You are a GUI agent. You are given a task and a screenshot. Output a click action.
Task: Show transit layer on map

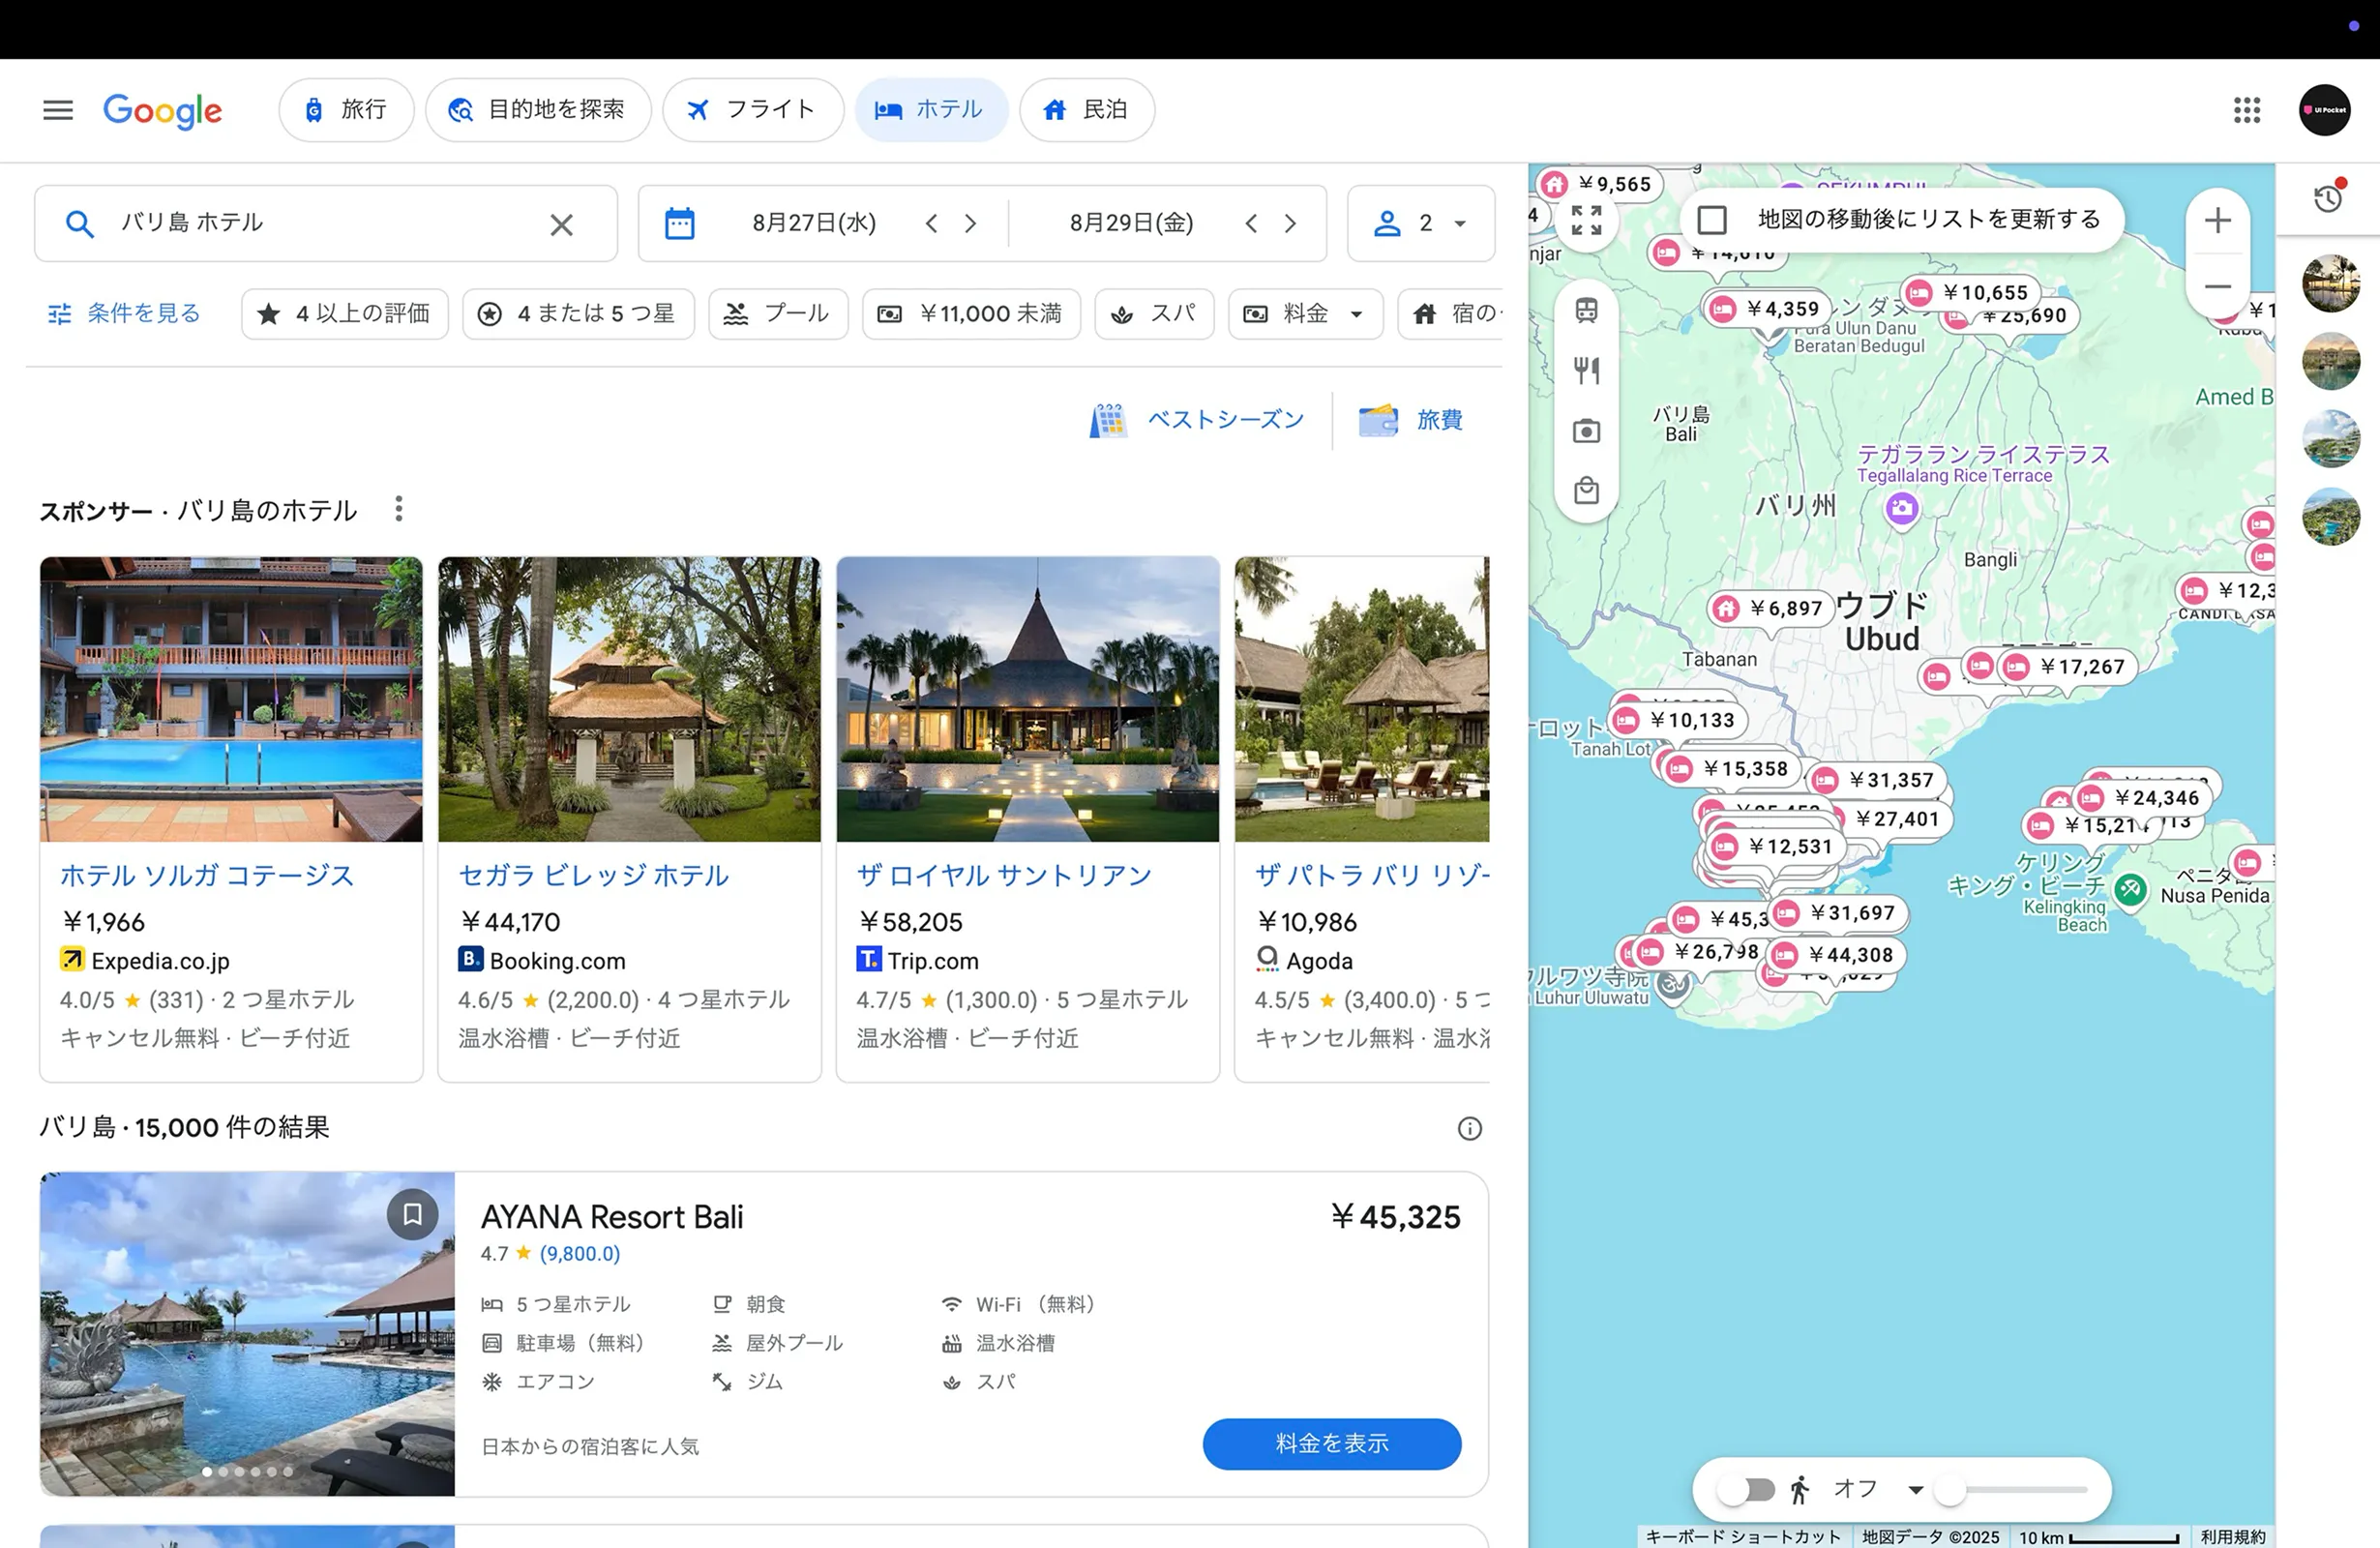pyautogui.click(x=1587, y=310)
